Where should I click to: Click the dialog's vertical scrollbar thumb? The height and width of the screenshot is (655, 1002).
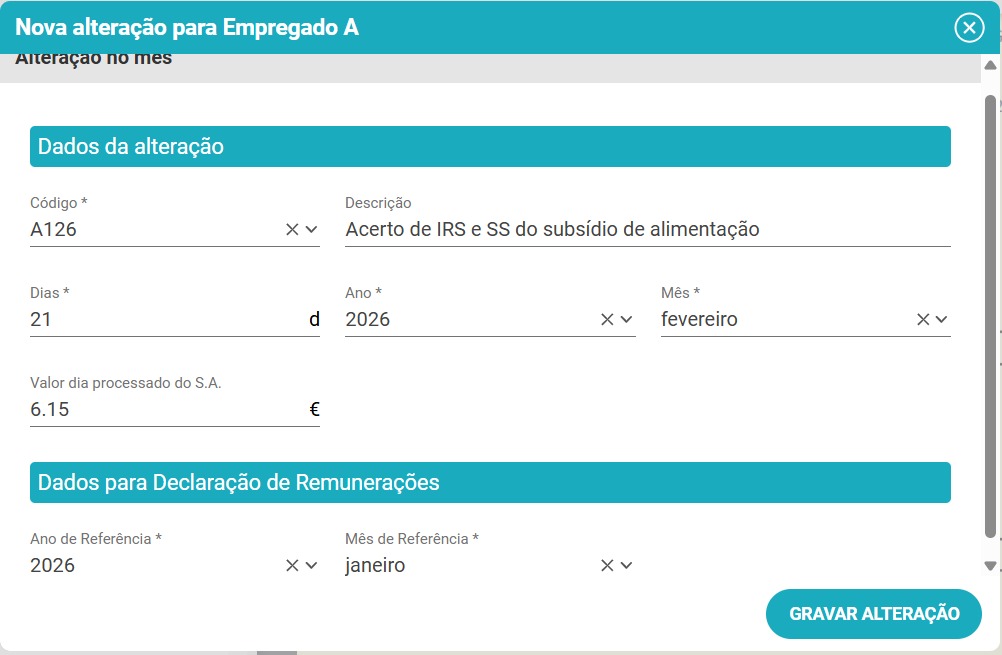pos(990,315)
